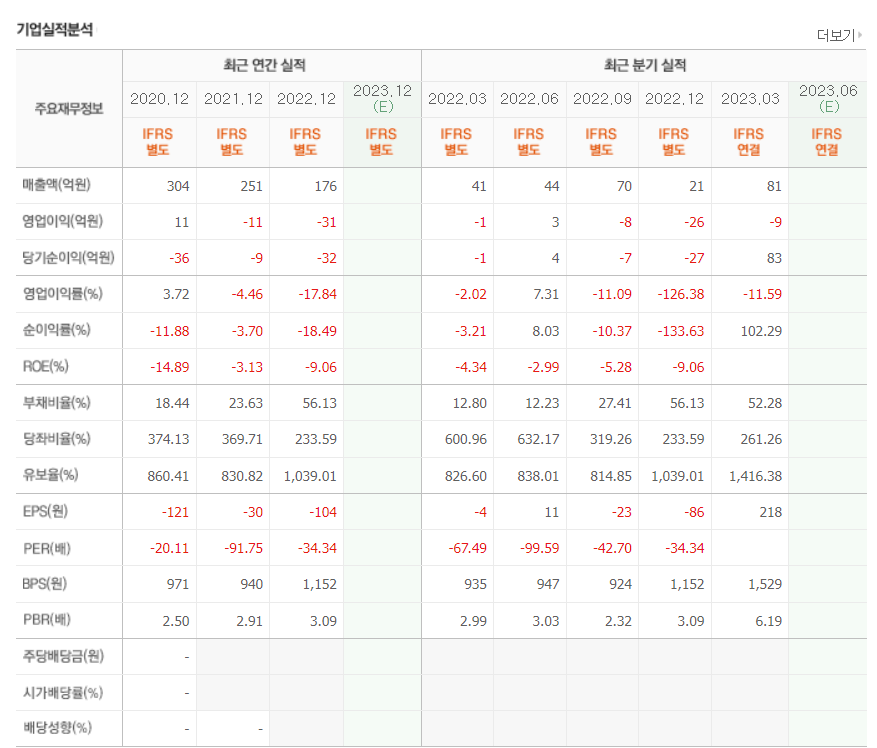The image size is (877, 748).
Task: Click the -14.89 ROE value
Action: [169, 367]
